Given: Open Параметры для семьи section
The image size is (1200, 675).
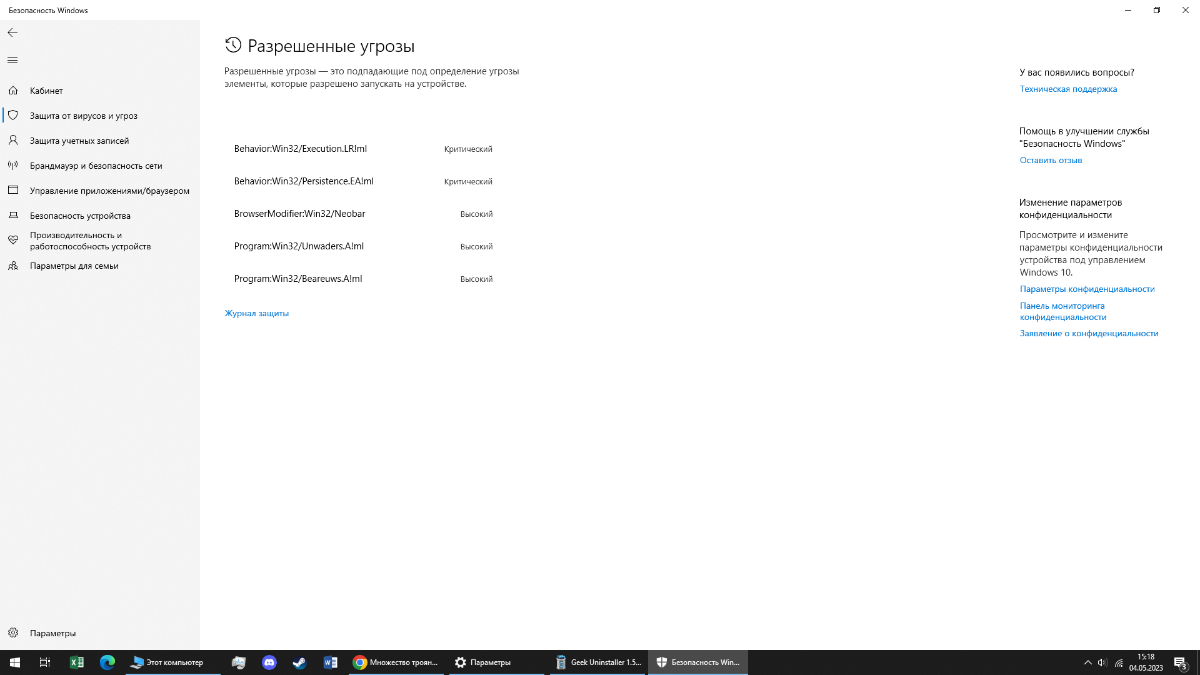Looking at the screenshot, I should point(100,266).
